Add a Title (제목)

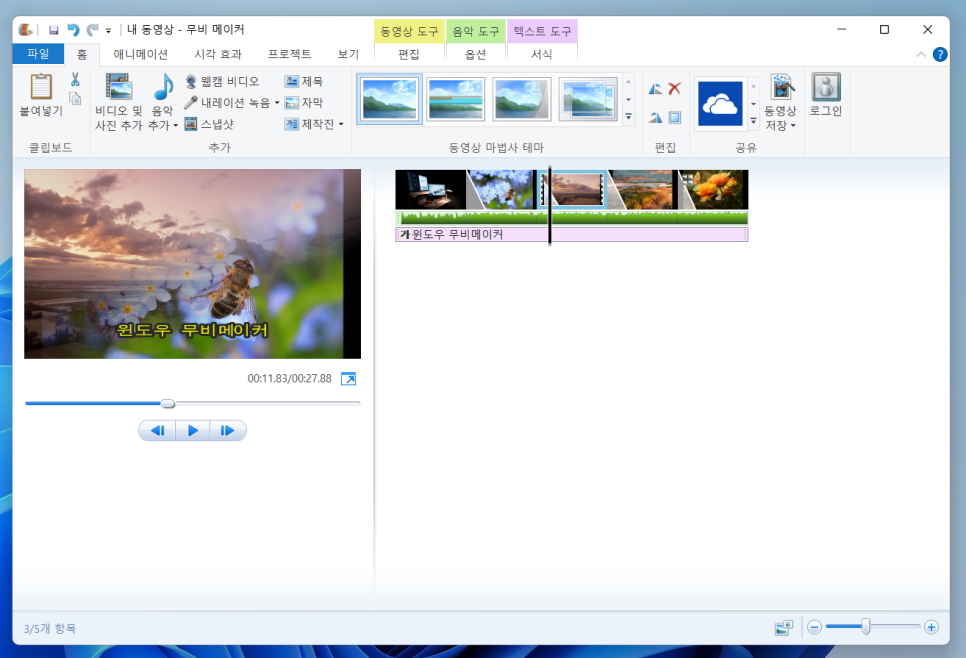point(304,81)
